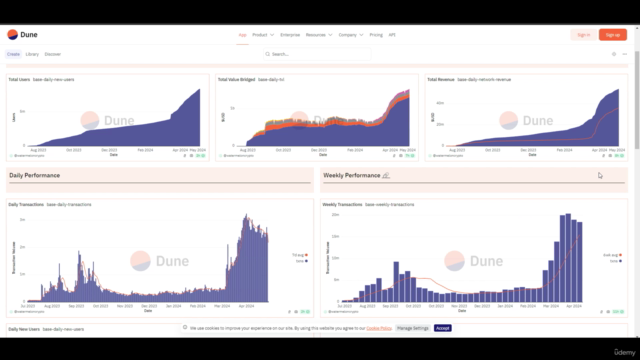Open the three-dot more options menu
The height and width of the screenshot is (360, 640).
coord(624,54)
